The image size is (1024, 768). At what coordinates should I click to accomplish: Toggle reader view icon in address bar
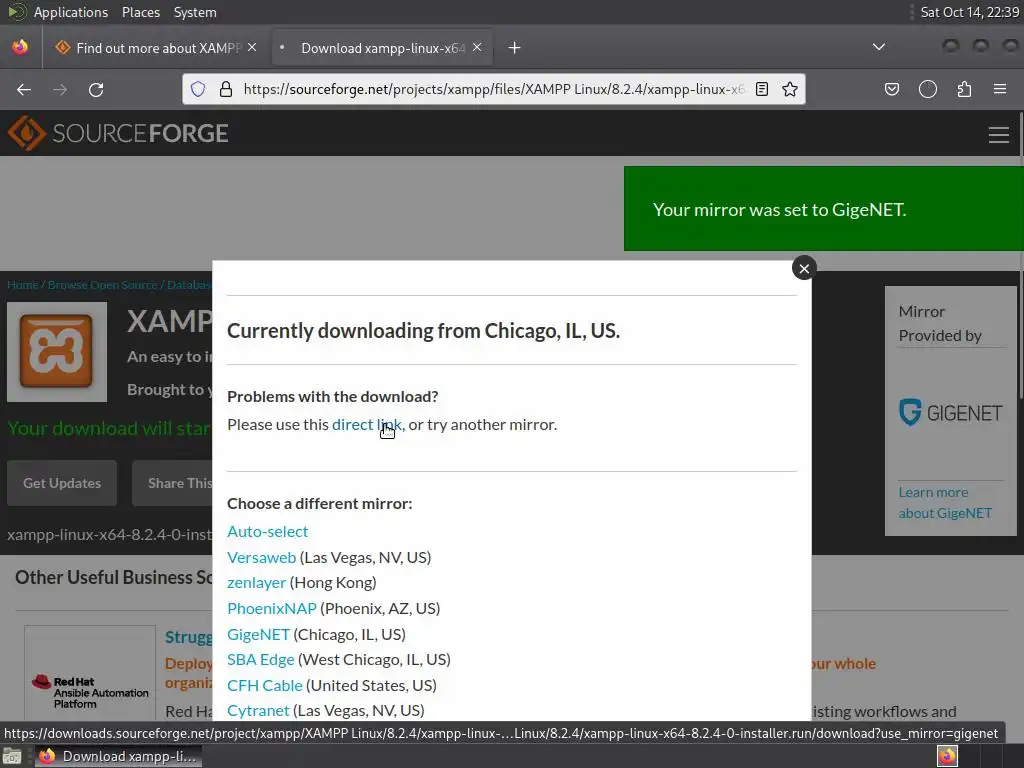point(761,89)
